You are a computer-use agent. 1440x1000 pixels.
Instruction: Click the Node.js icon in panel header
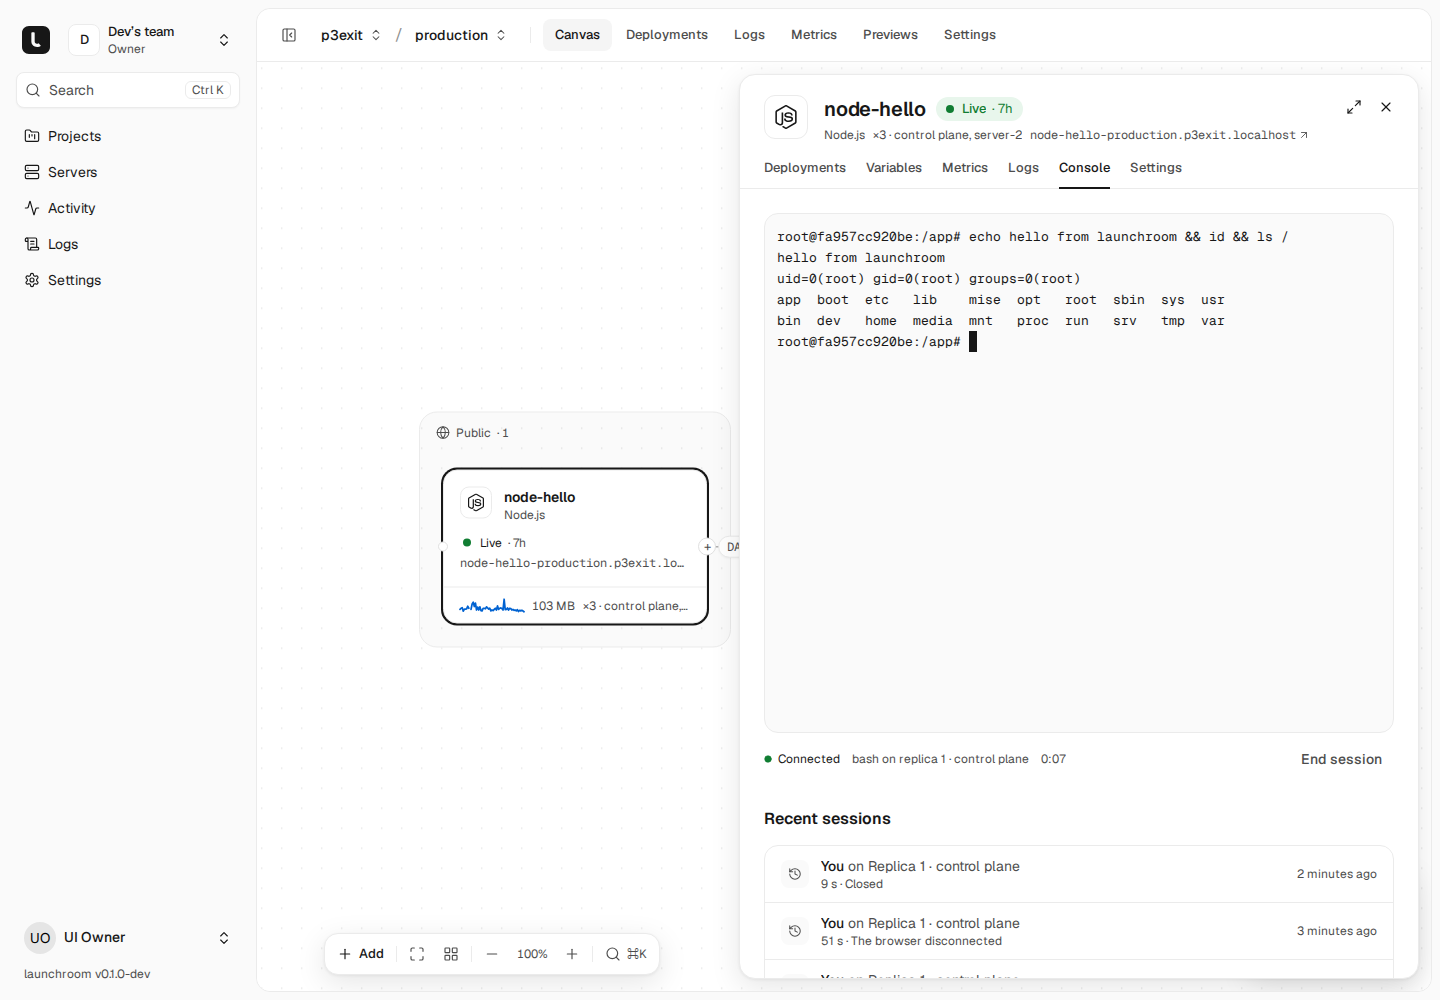tap(786, 117)
